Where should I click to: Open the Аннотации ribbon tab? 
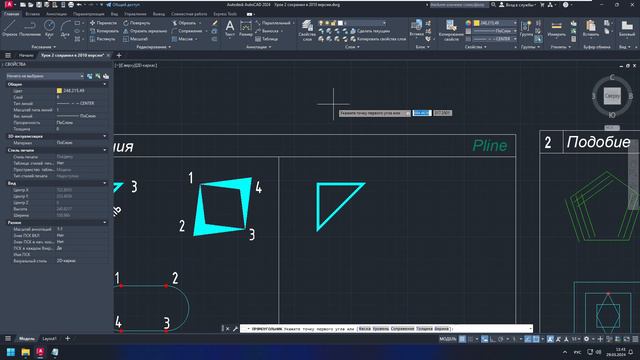pyautogui.click(x=56, y=14)
